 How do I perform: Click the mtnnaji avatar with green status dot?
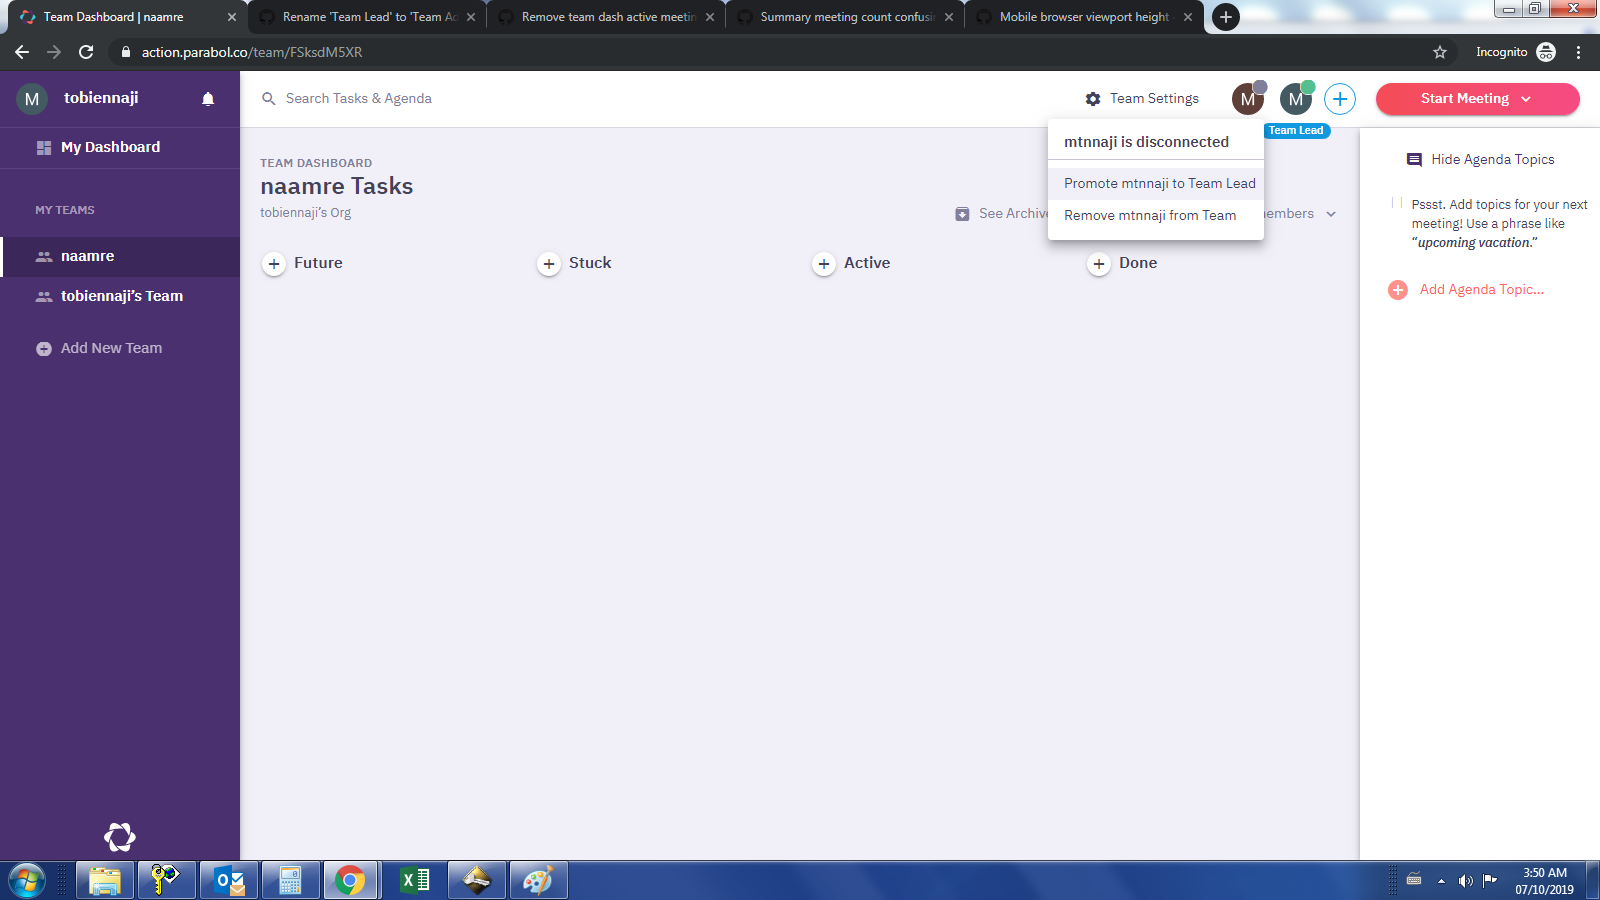coord(1295,99)
